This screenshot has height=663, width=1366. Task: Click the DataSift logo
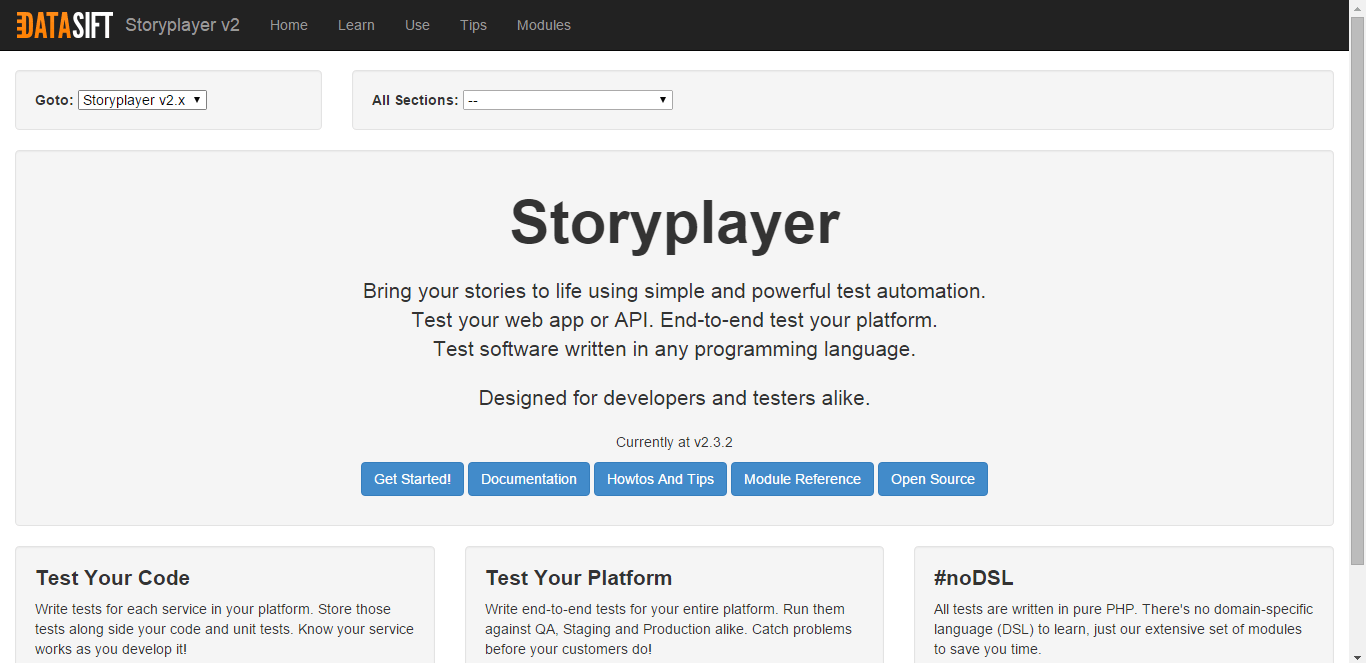tap(64, 25)
